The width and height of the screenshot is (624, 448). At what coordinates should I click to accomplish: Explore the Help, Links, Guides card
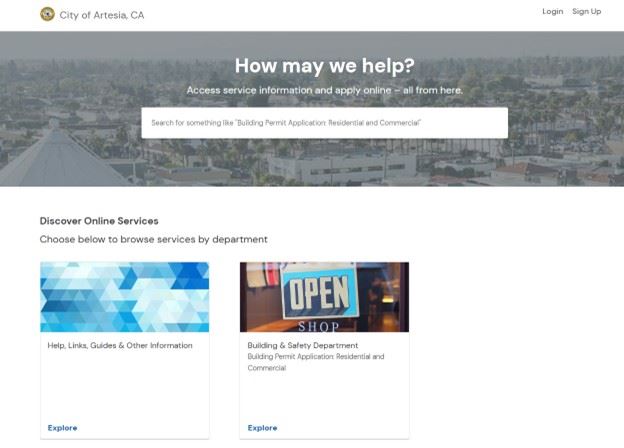tap(62, 428)
